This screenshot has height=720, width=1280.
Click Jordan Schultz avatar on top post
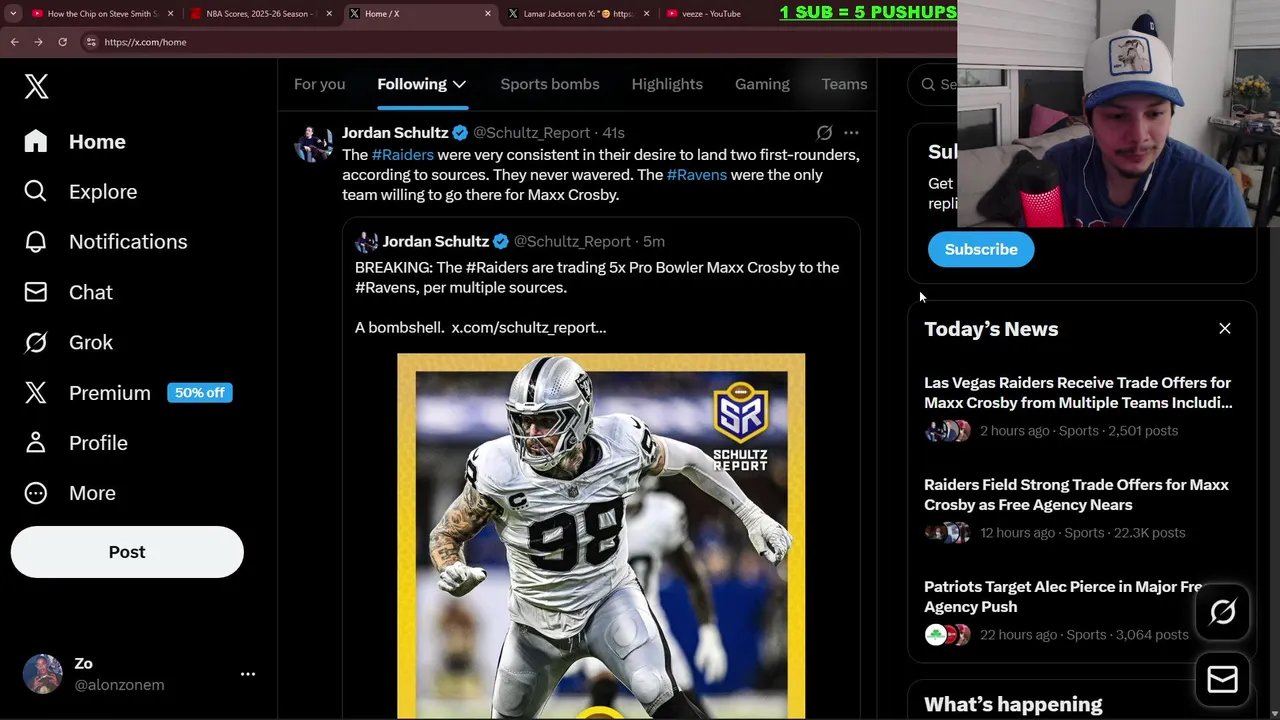click(x=313, y=143)
